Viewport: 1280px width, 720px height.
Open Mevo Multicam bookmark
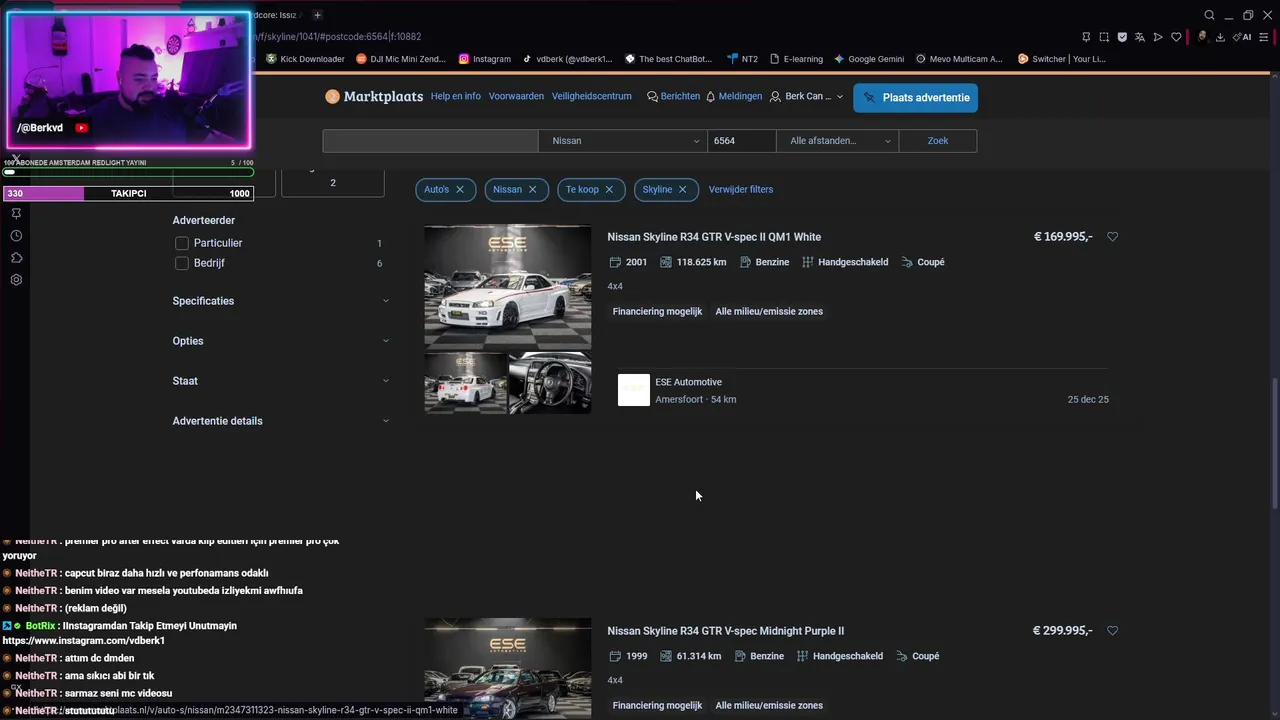click(959, 59)
